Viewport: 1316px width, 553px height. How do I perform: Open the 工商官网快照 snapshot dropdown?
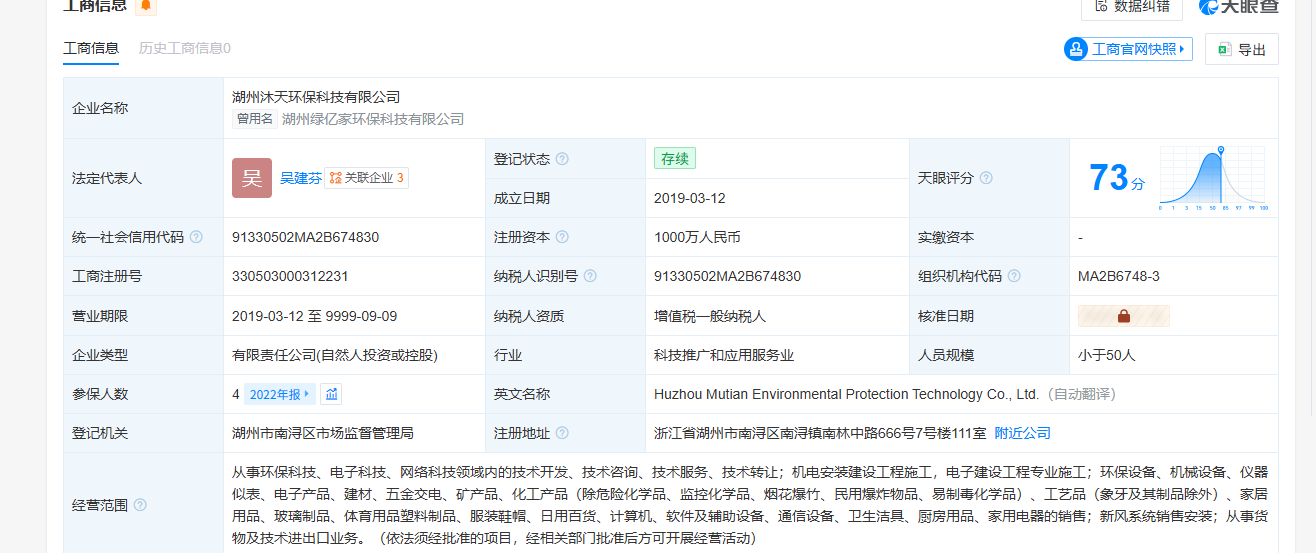(x=1128, y=49)
